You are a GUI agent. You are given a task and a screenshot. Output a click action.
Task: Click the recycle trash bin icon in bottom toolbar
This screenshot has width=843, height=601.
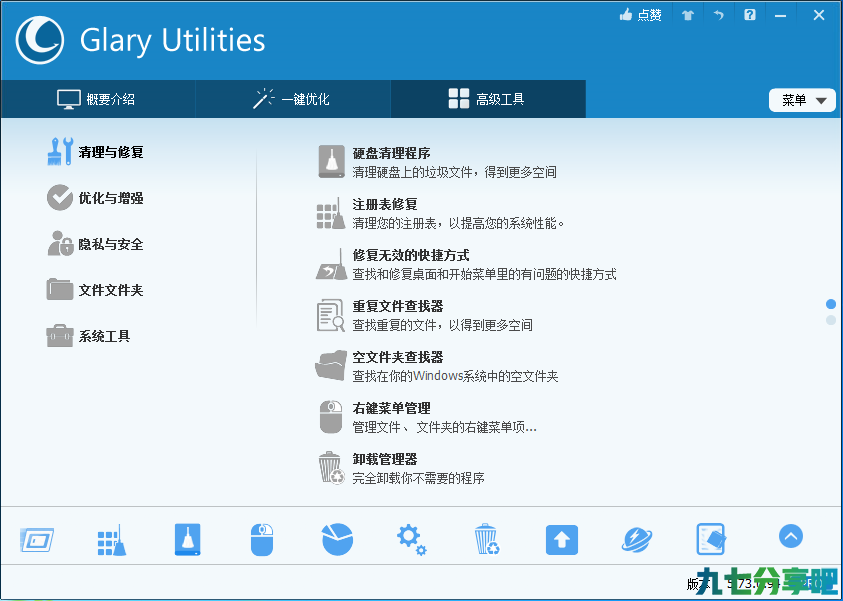[487, 539]
